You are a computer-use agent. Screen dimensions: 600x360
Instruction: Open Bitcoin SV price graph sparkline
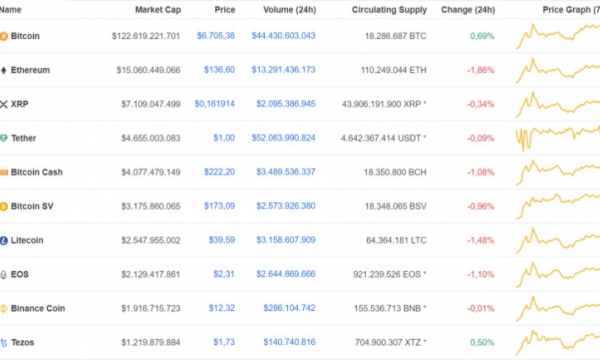(558, 206)
